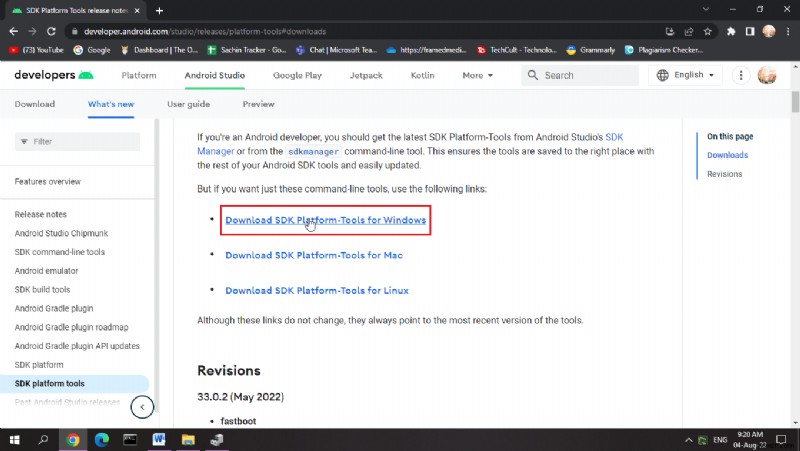Click Download SDK Platform-Tools for Linux
This screenshot has height=451, width=800.
(316, 290)
